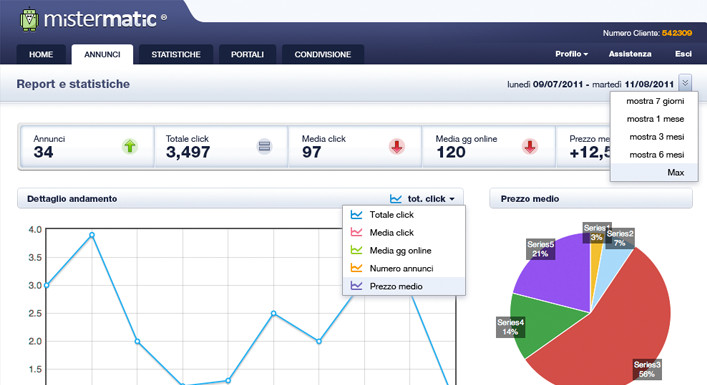Select Media click in the chart menu
The image size is (707, 385).
click(x=404, y=233)
